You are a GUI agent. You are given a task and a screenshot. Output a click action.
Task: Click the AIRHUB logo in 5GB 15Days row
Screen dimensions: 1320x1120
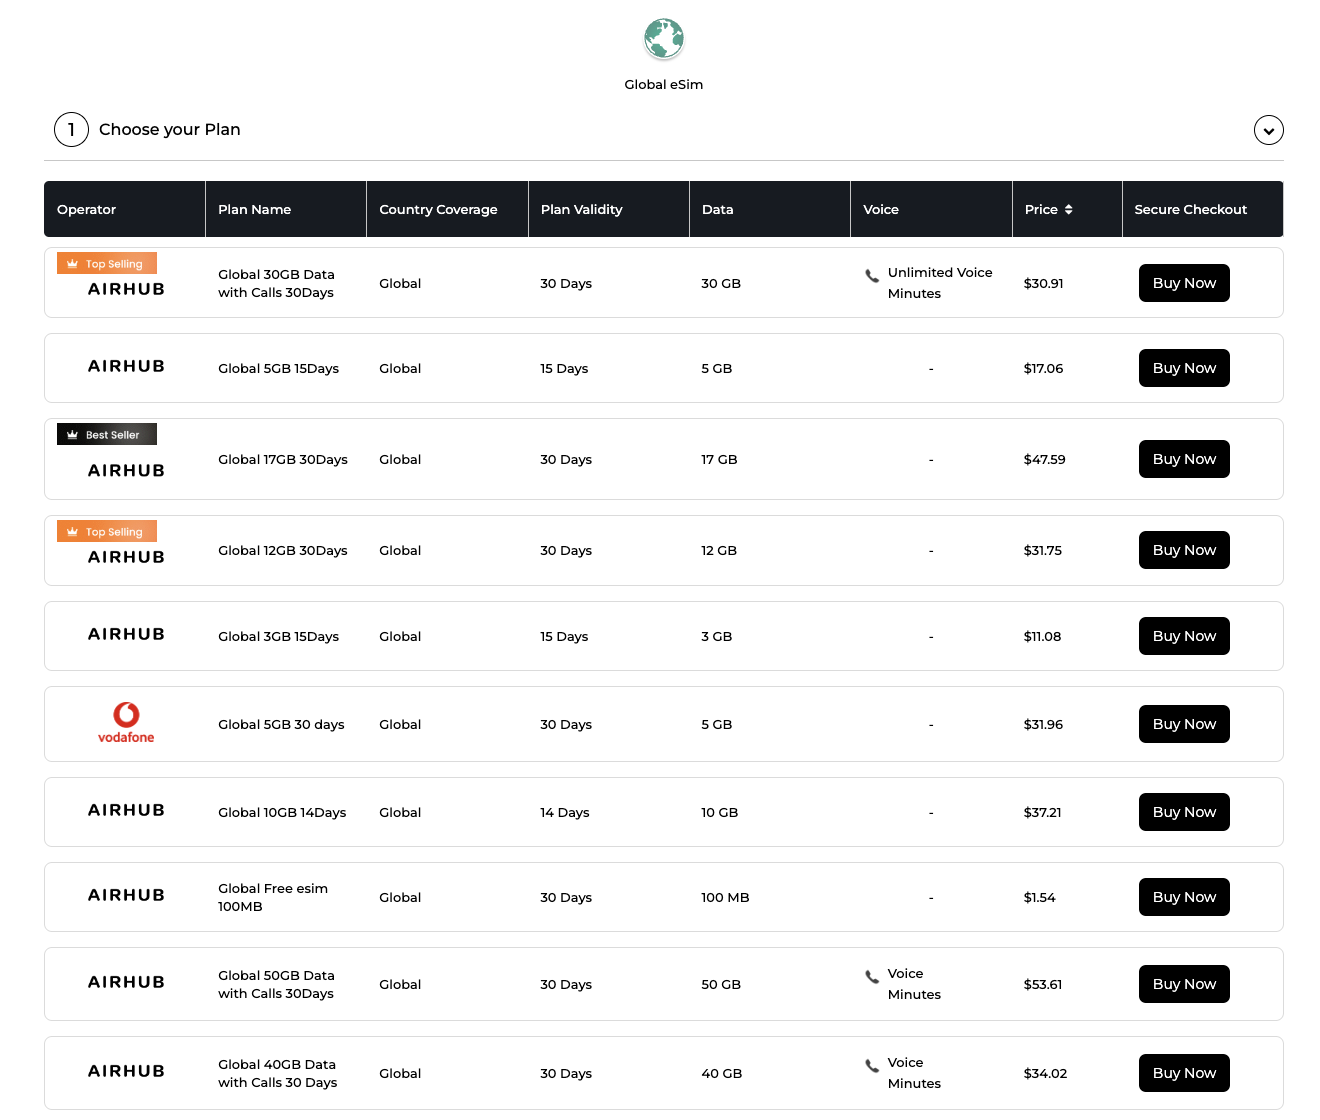click(126, 366)
